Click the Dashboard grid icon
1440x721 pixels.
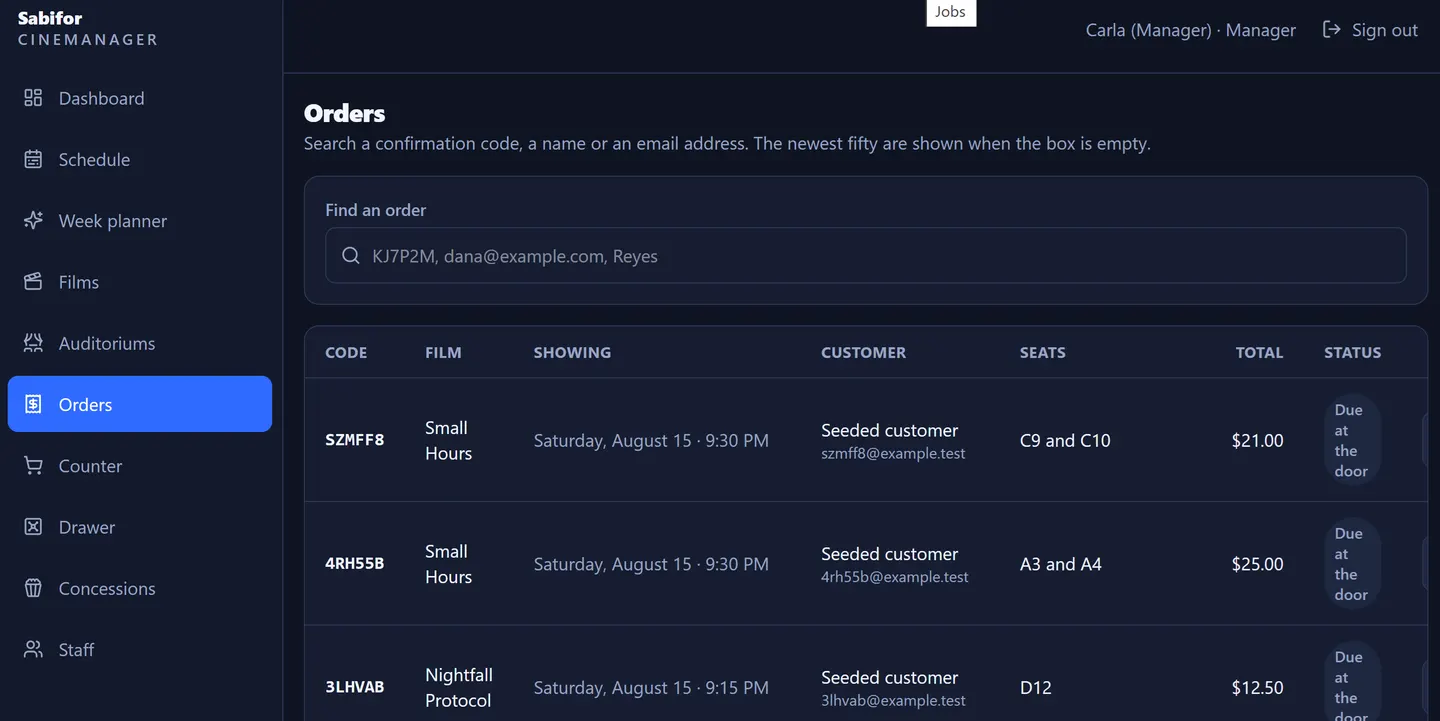click(x=33, y=98)
